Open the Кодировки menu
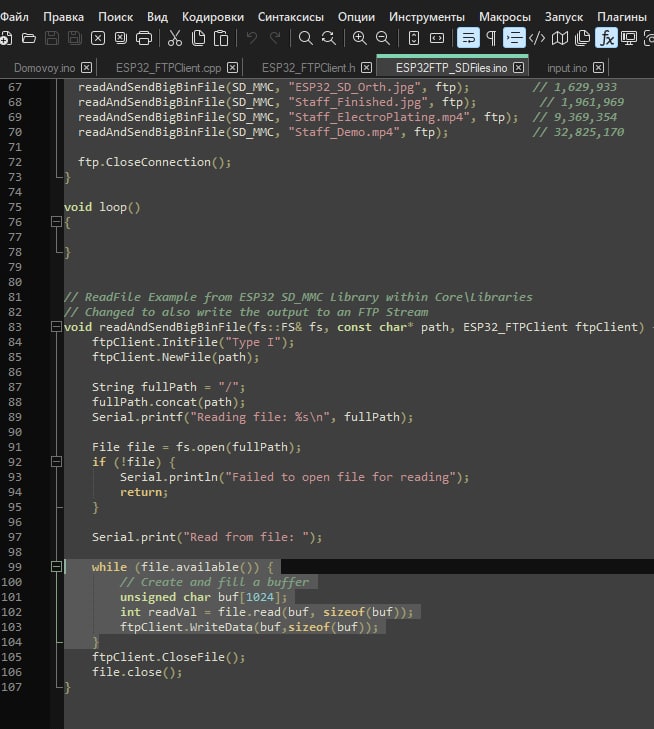This screenshot has height=729, width=654. (x=212, y=17)
